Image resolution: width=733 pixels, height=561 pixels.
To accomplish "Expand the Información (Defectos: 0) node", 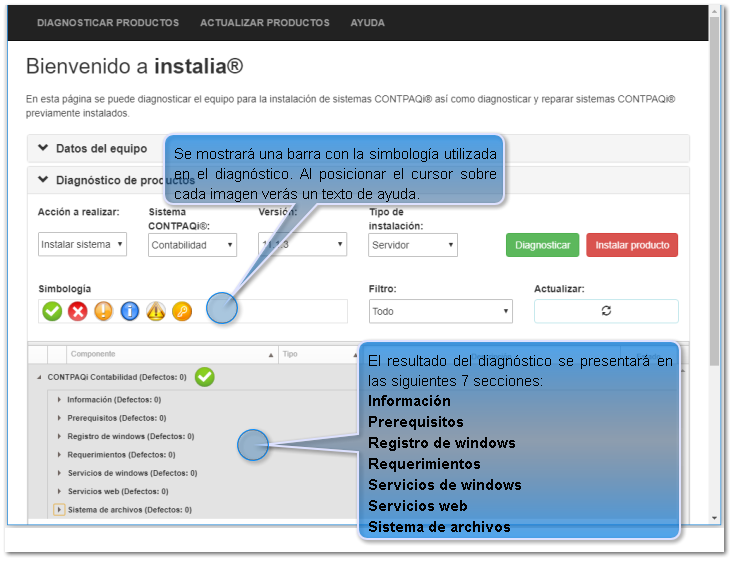I will click(x=59, y=400).
